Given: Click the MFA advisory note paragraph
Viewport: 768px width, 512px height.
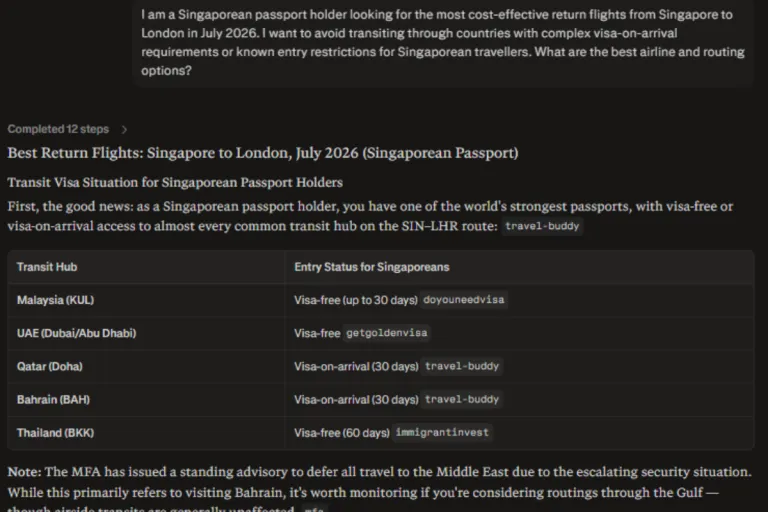Looking at the screenshot, I should pyautogui.click(x=378, y=481).
